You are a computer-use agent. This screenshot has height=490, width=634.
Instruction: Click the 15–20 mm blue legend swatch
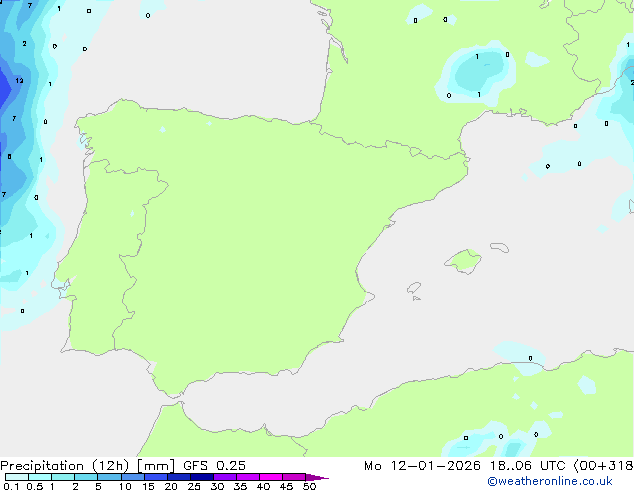[x=156, y=477]
